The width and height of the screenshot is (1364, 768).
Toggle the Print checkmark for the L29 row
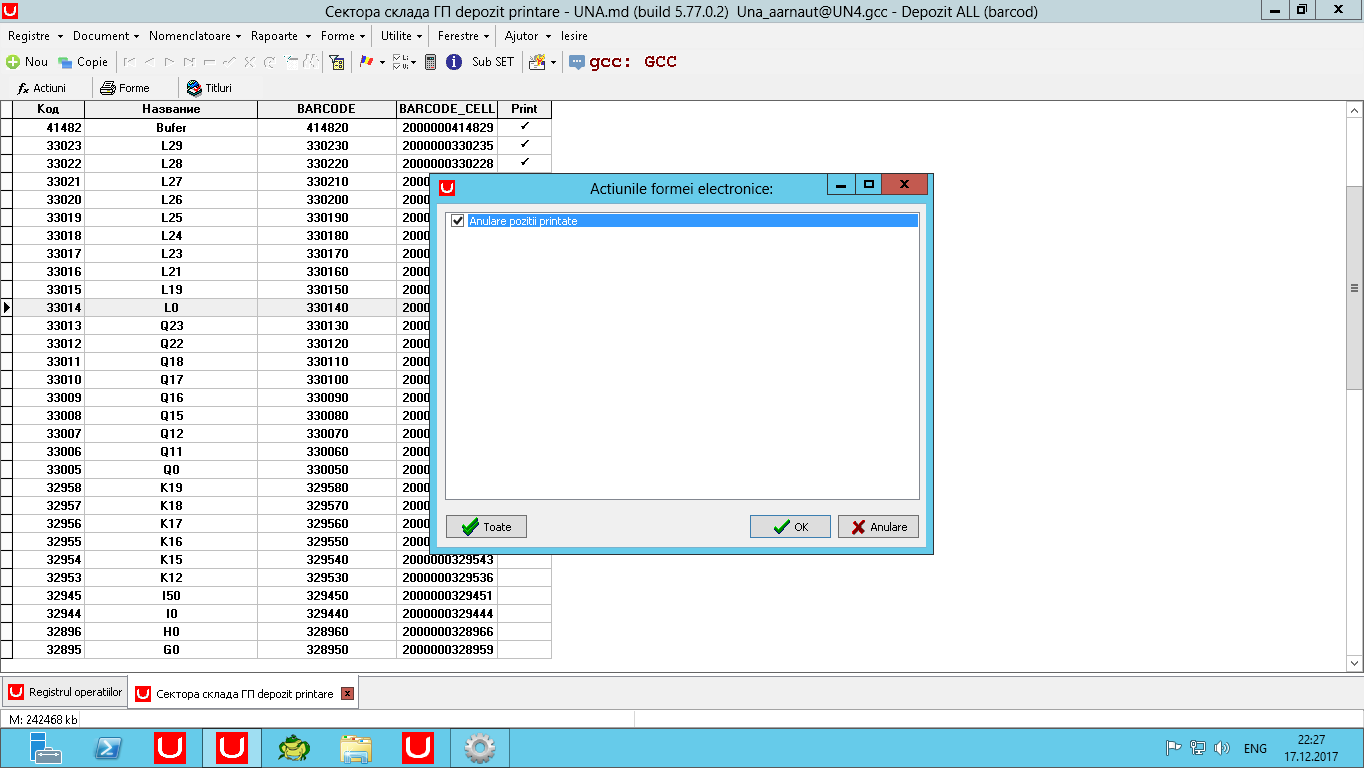click(x=524, y=145)
